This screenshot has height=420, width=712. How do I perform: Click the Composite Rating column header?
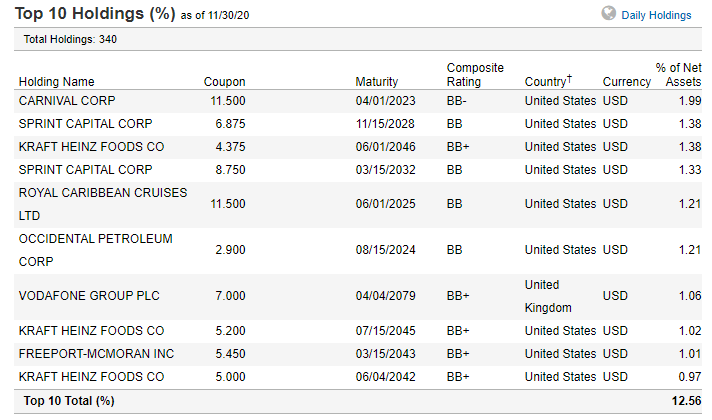tap(475, 74)
